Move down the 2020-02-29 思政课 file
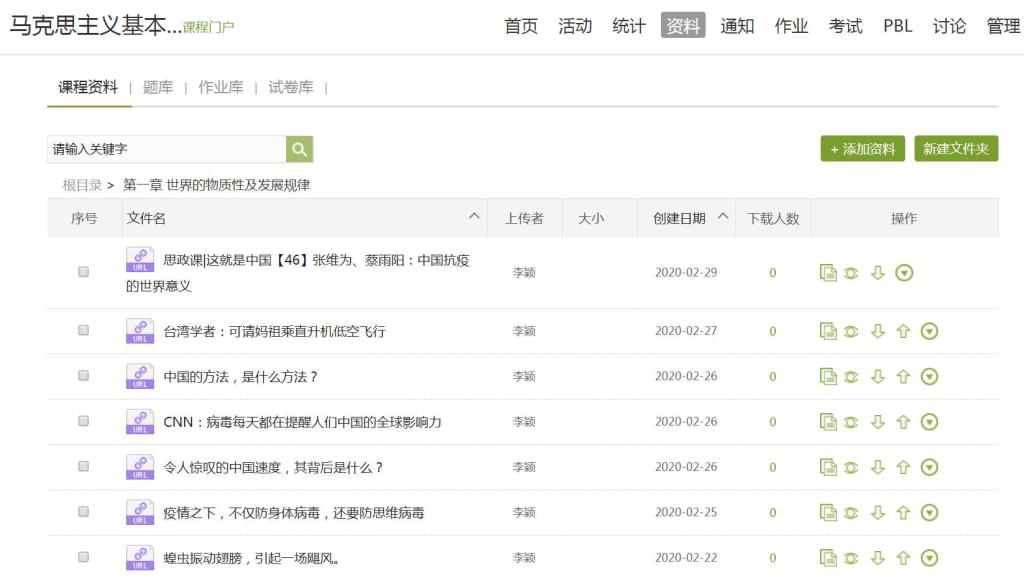The height and width of the screenshot is (579, 1024). tap(878, 272)
